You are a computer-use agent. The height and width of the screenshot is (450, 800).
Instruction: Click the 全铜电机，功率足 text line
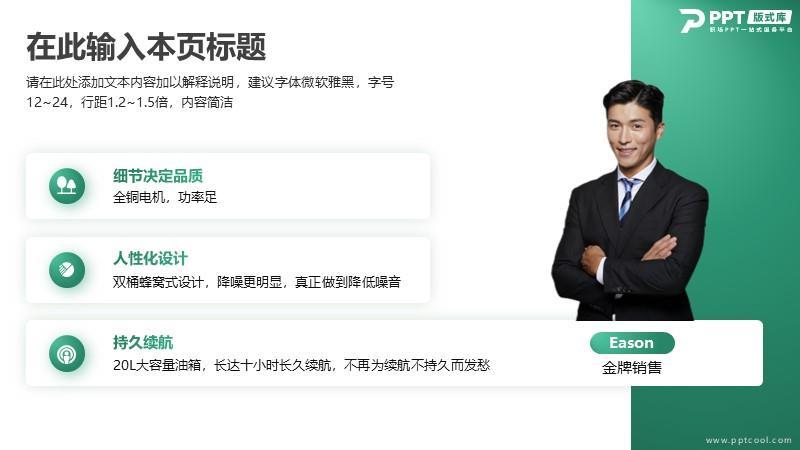[165, 197]
